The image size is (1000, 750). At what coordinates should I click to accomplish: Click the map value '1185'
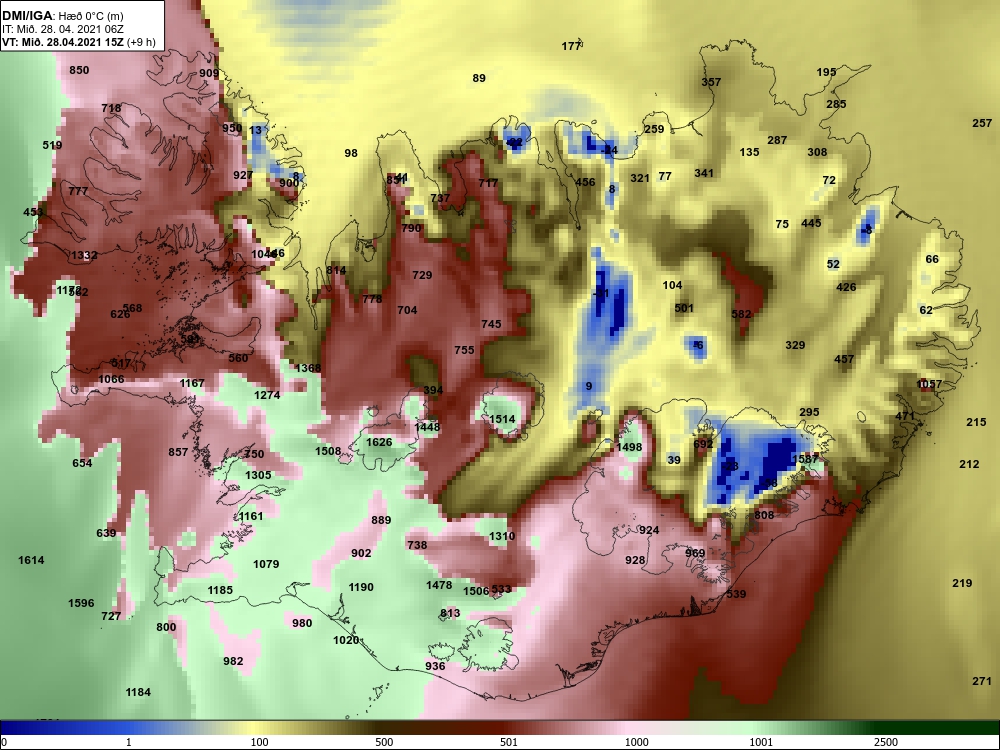(x=220, y=591)
